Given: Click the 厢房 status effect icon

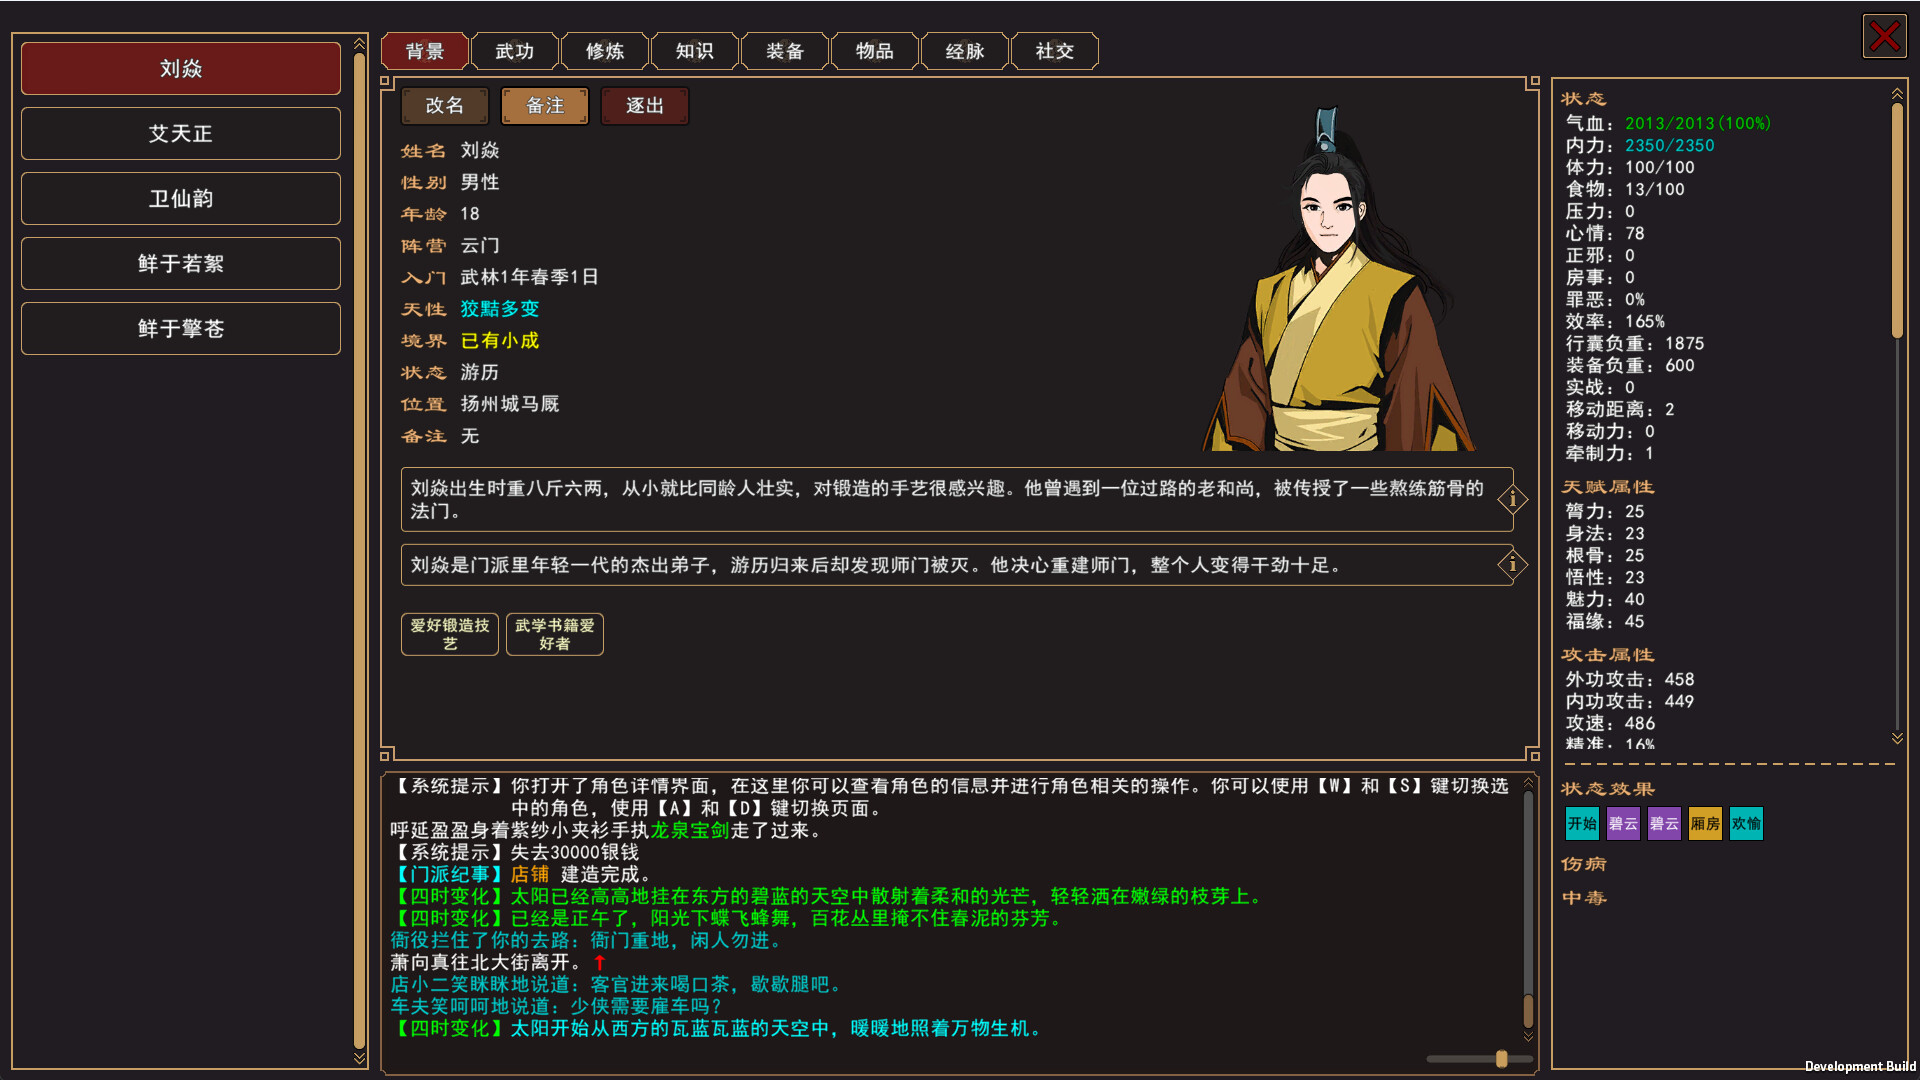Looking at the screenshot, I should [1705, 823].
